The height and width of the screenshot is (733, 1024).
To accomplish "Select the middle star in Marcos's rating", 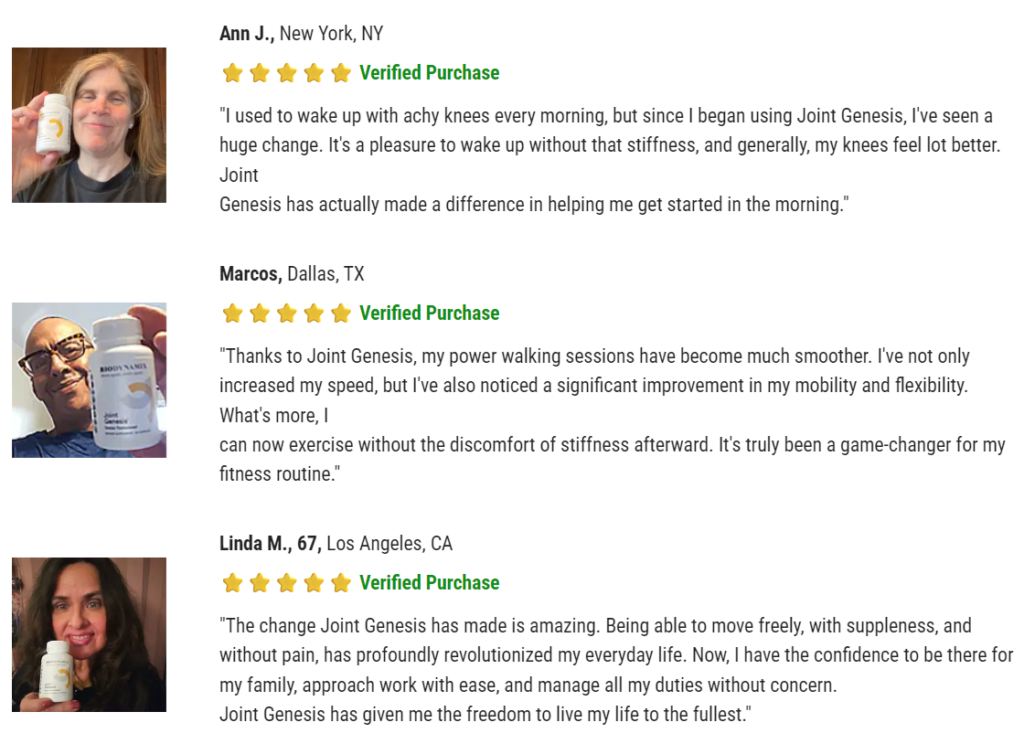I will 287,314.
